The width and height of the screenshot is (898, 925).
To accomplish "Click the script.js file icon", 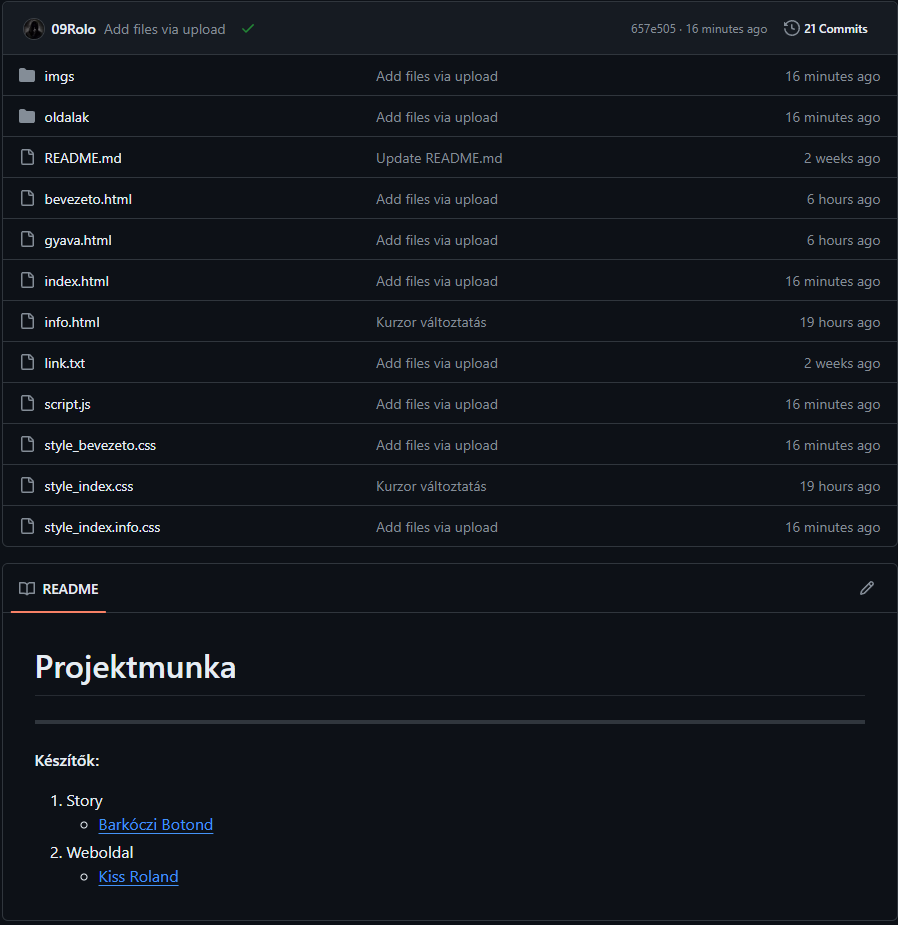I will (27, 404).
